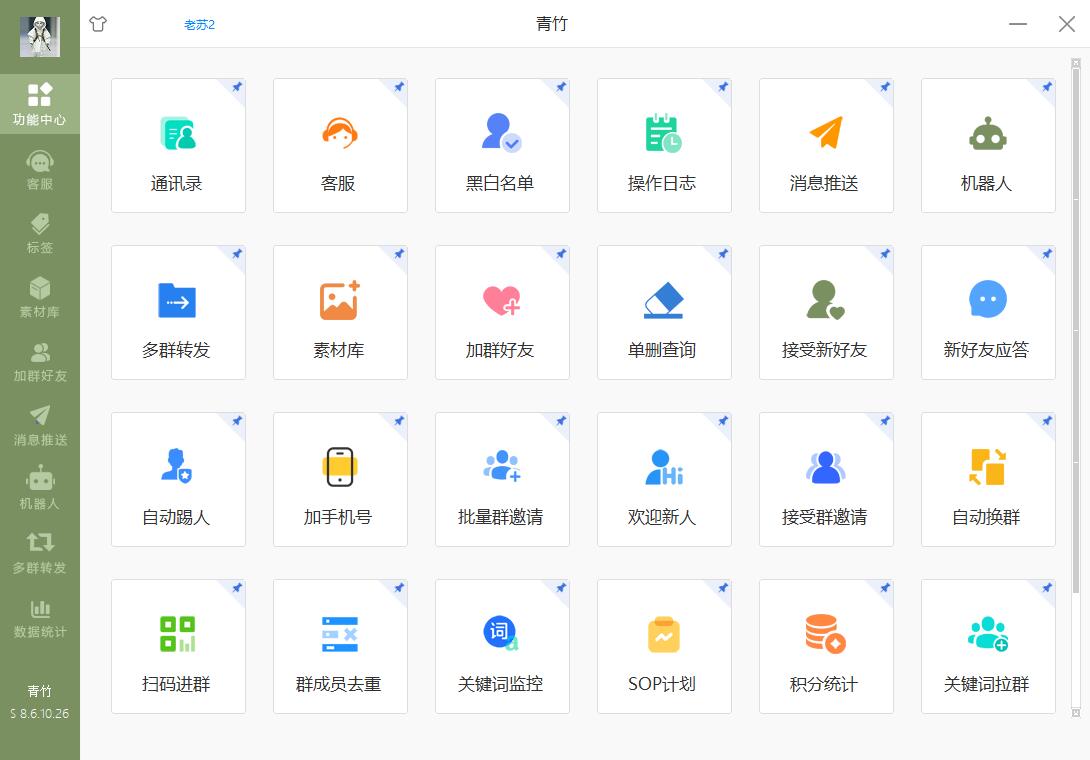Select the 老苏2 account tab

199,22
